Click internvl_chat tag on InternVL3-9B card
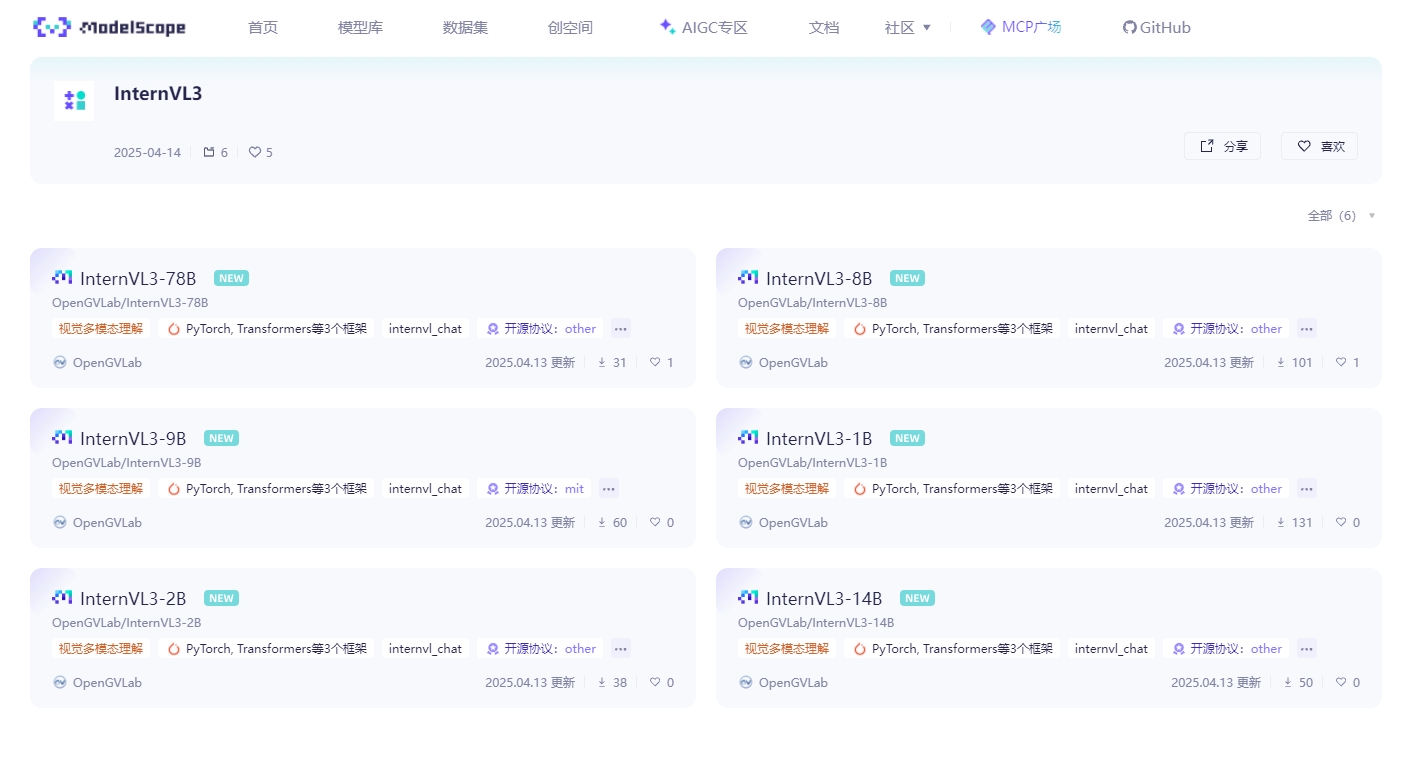The image size is (1412, 768). (x=425, y=488)
